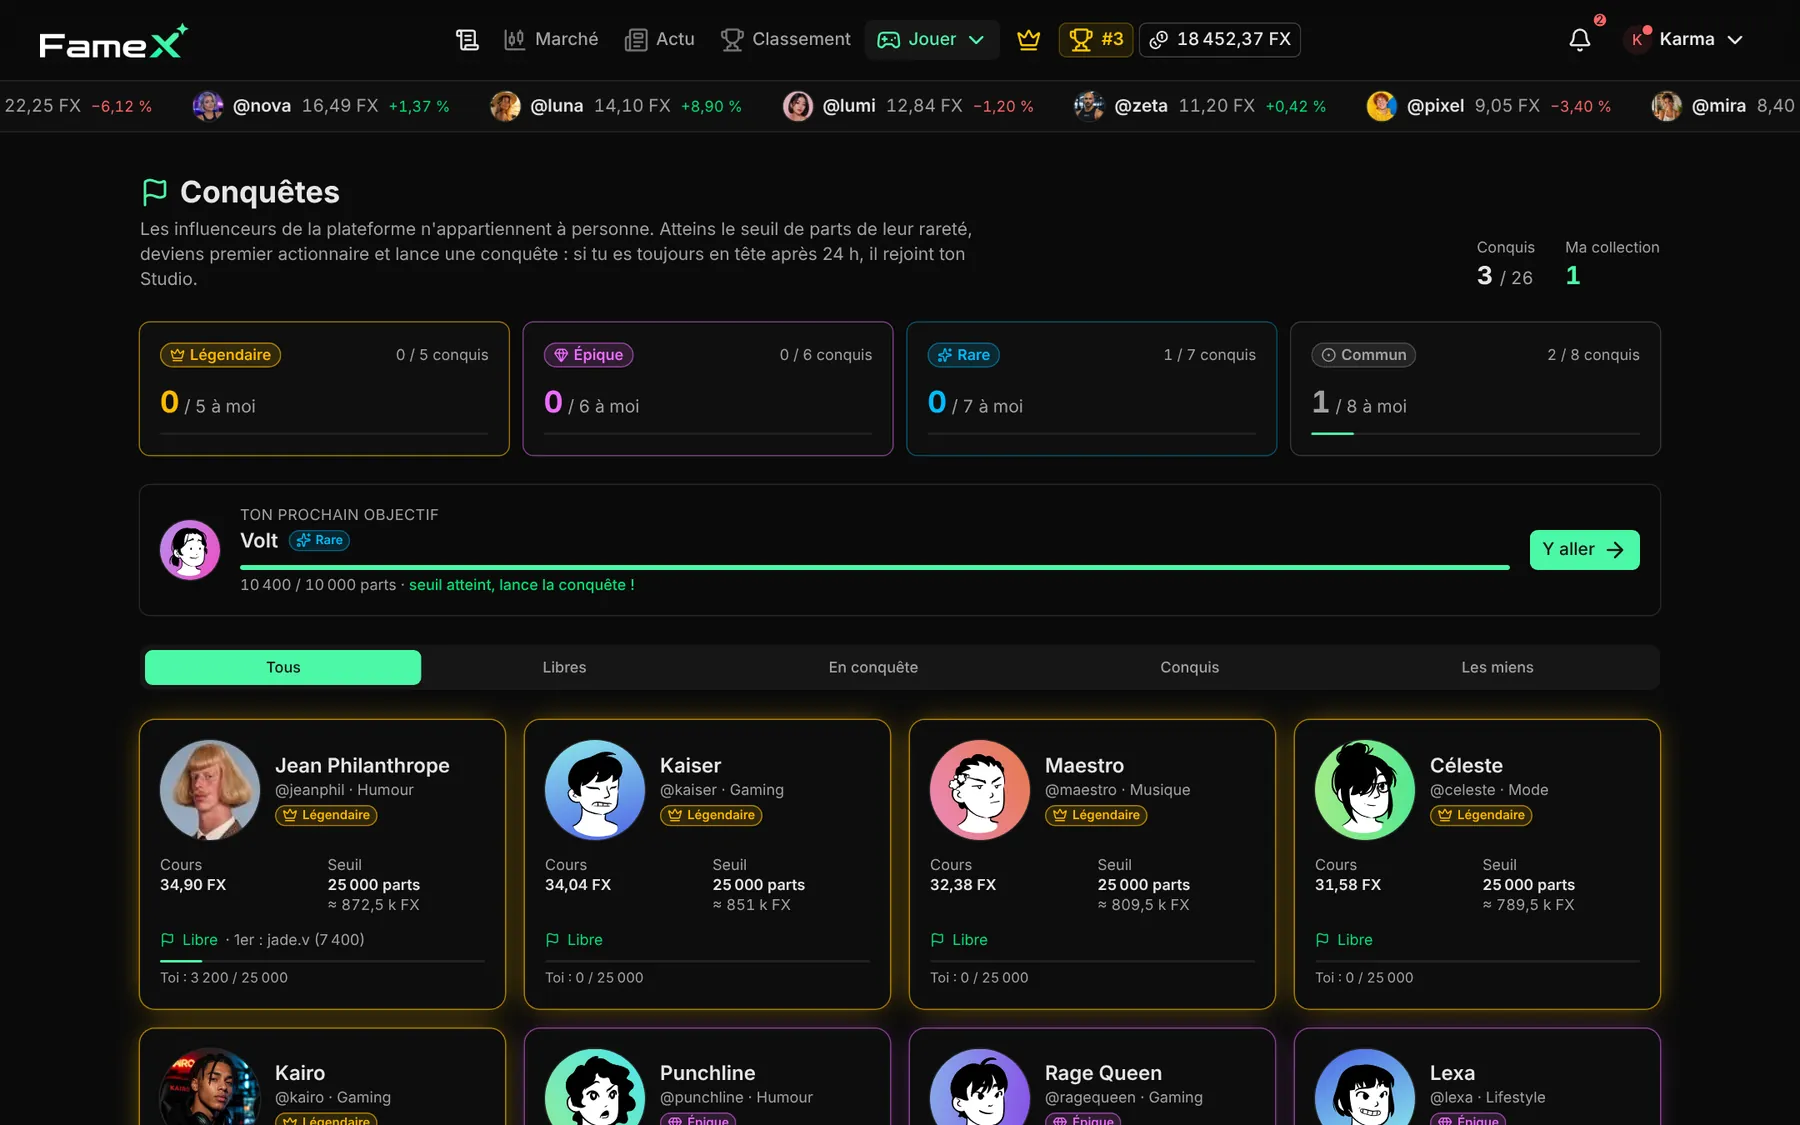Open Jean Philanthrope's avatar photo
This screenshot has width=1800, height=1125.
point(210,790)
